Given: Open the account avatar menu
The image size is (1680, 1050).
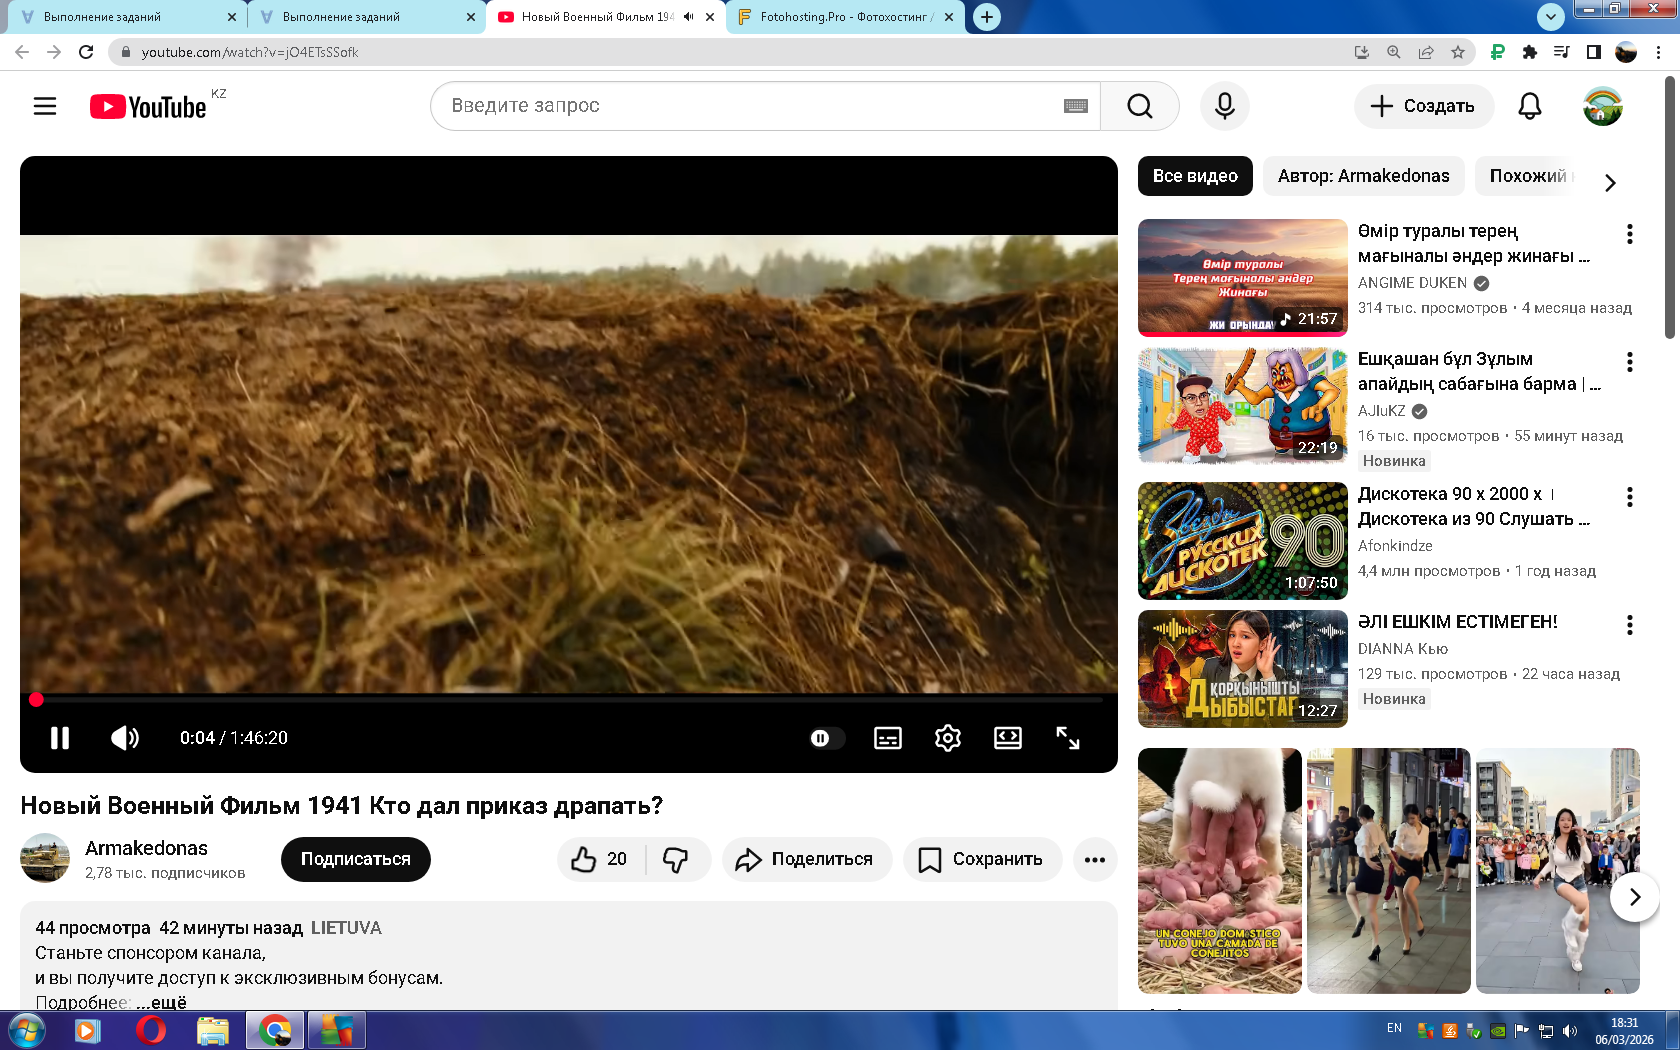Looking at the screenshot, I should [1602, 106].
